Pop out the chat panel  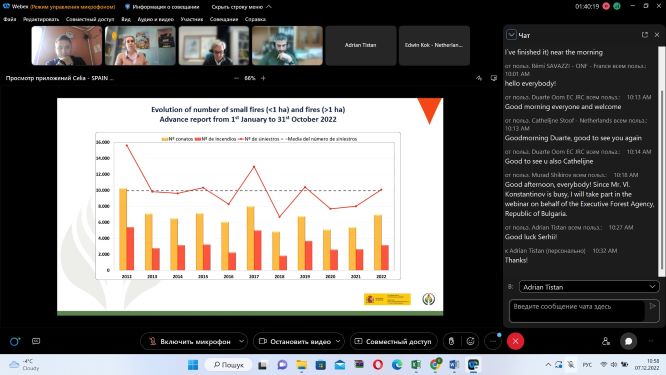(x=644, y=35)
